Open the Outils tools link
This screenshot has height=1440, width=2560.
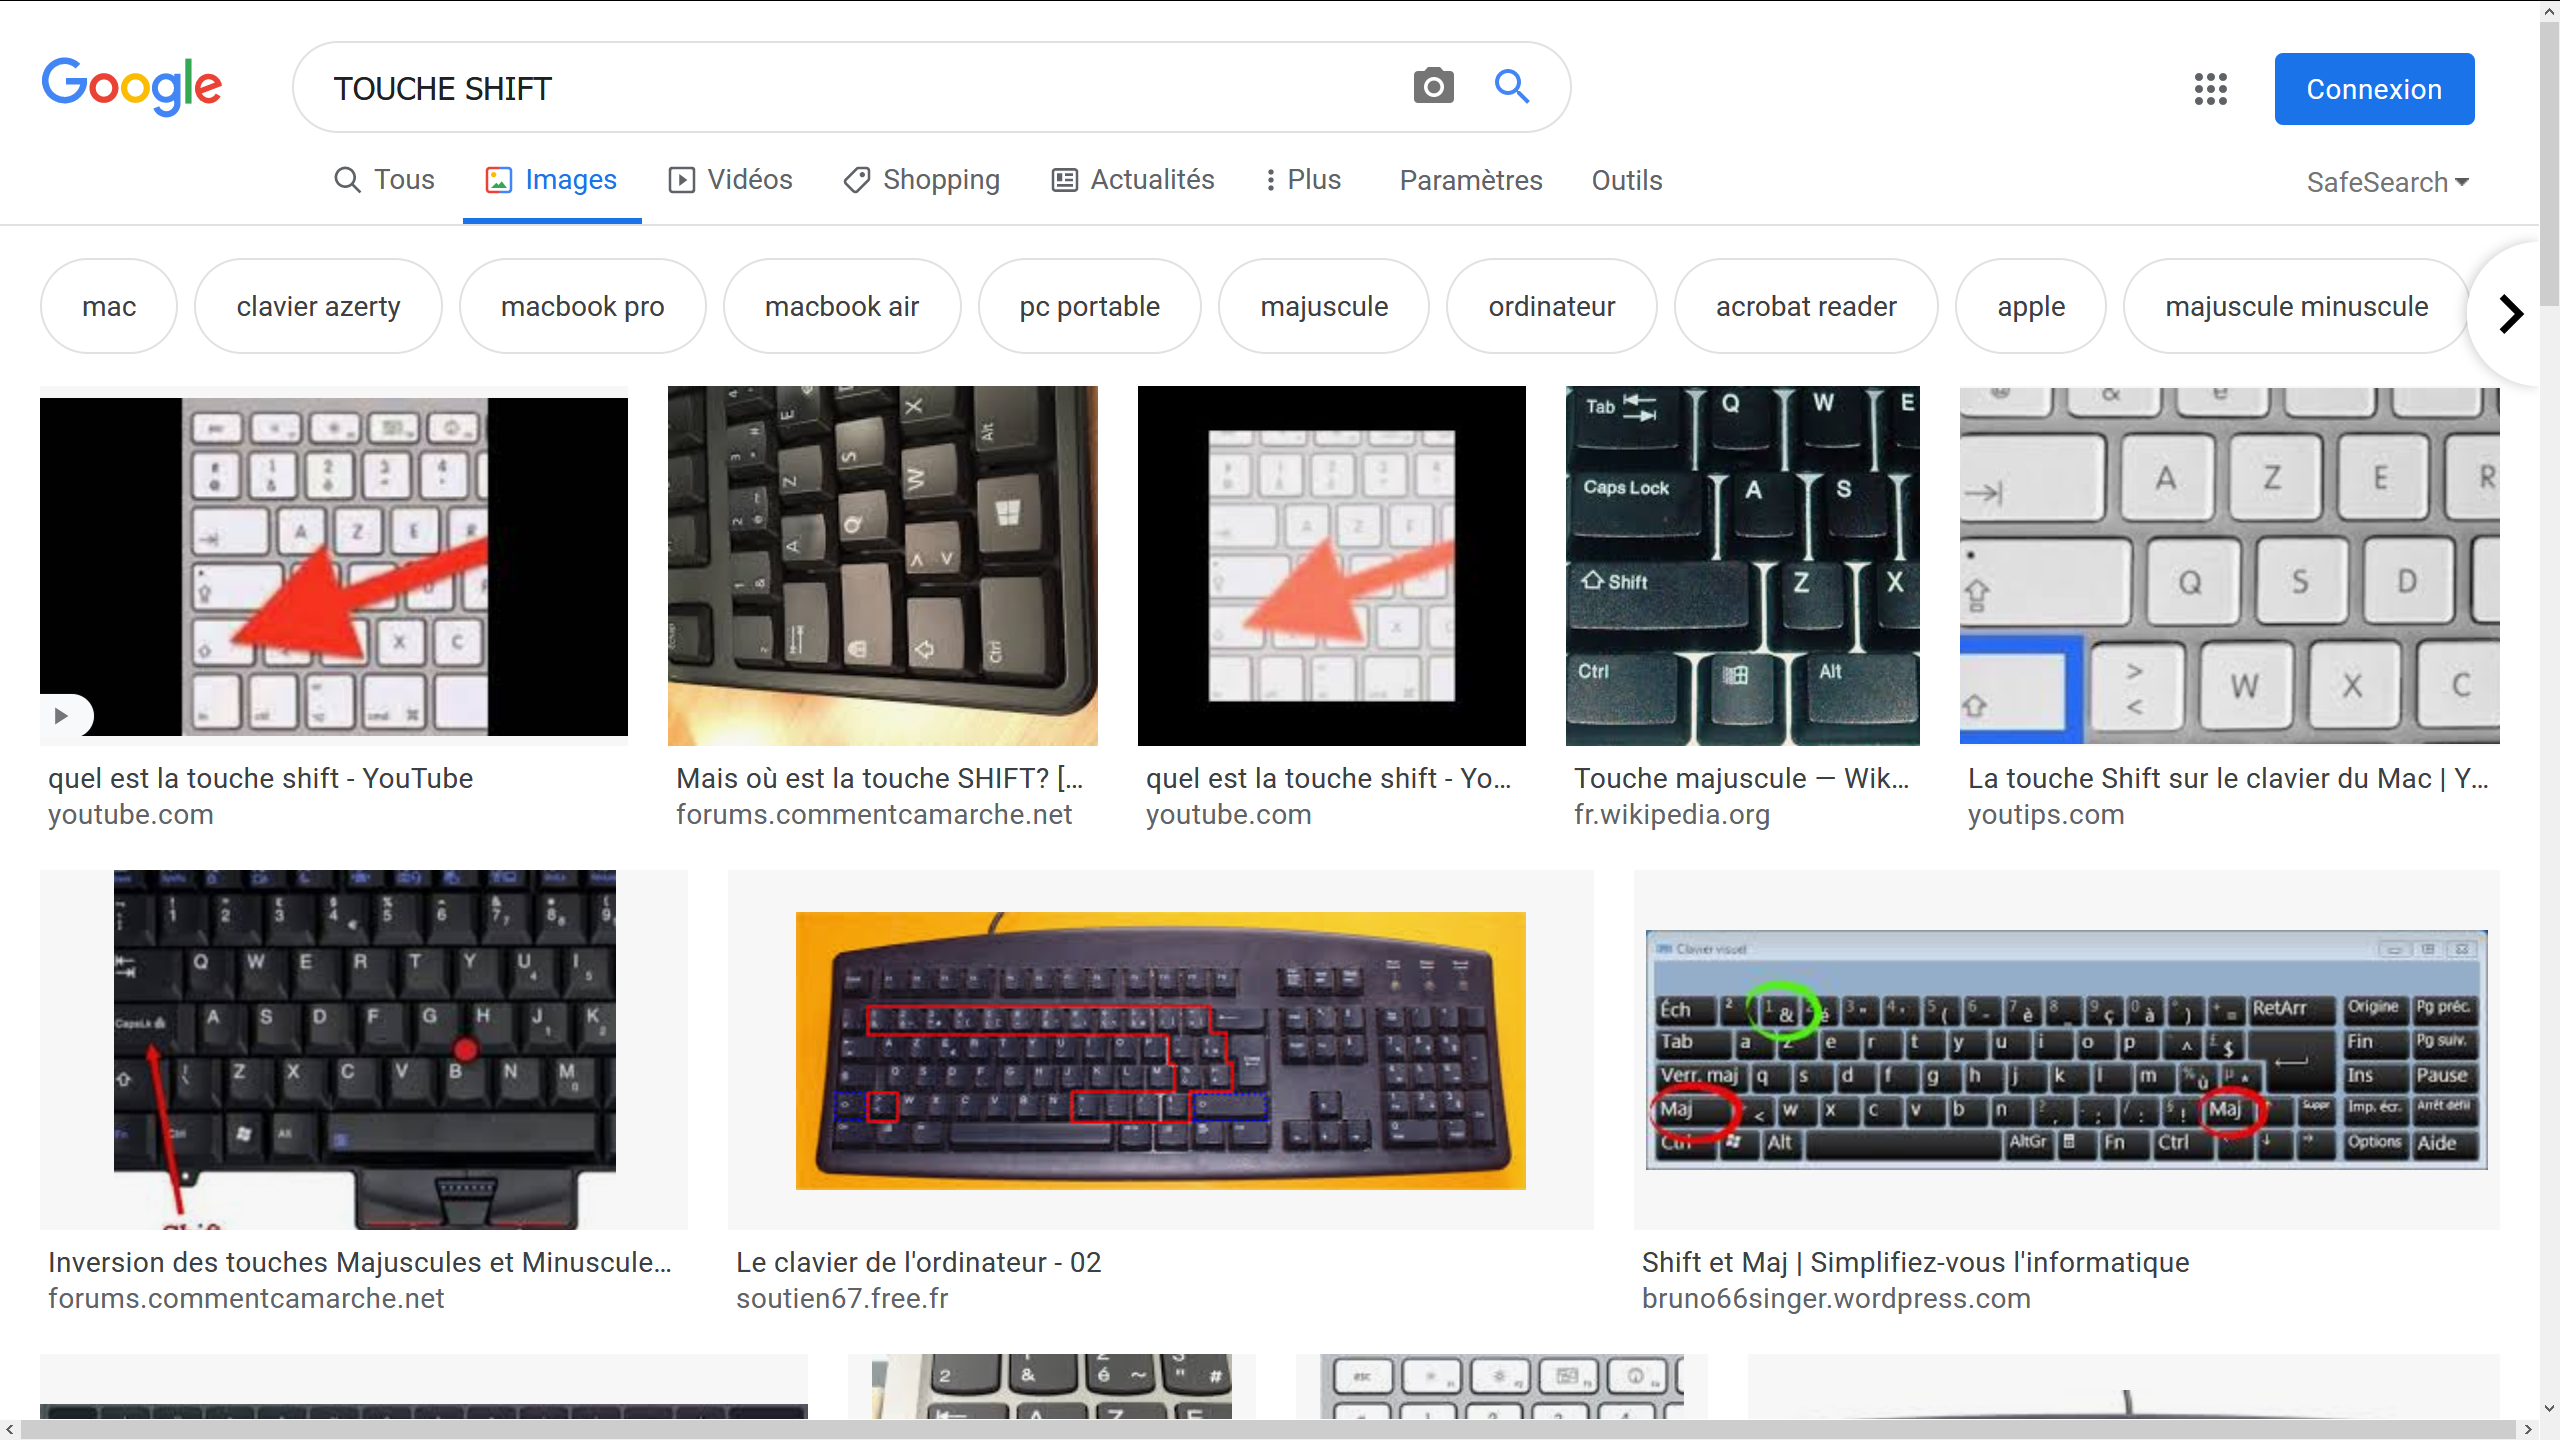(1627, 180)
